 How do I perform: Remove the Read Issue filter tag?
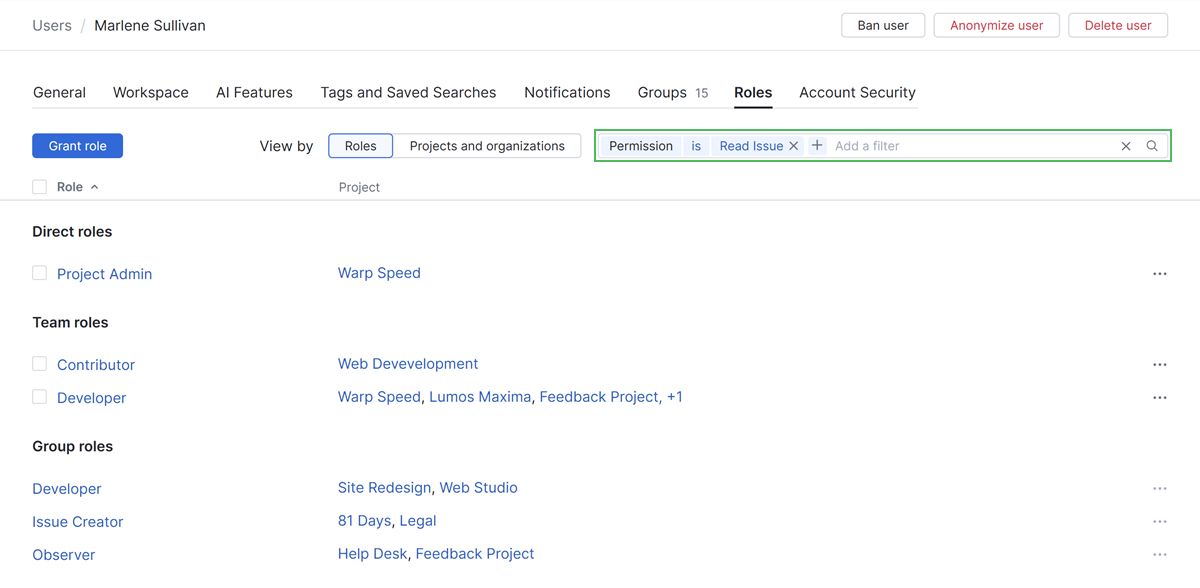[794, 146]
